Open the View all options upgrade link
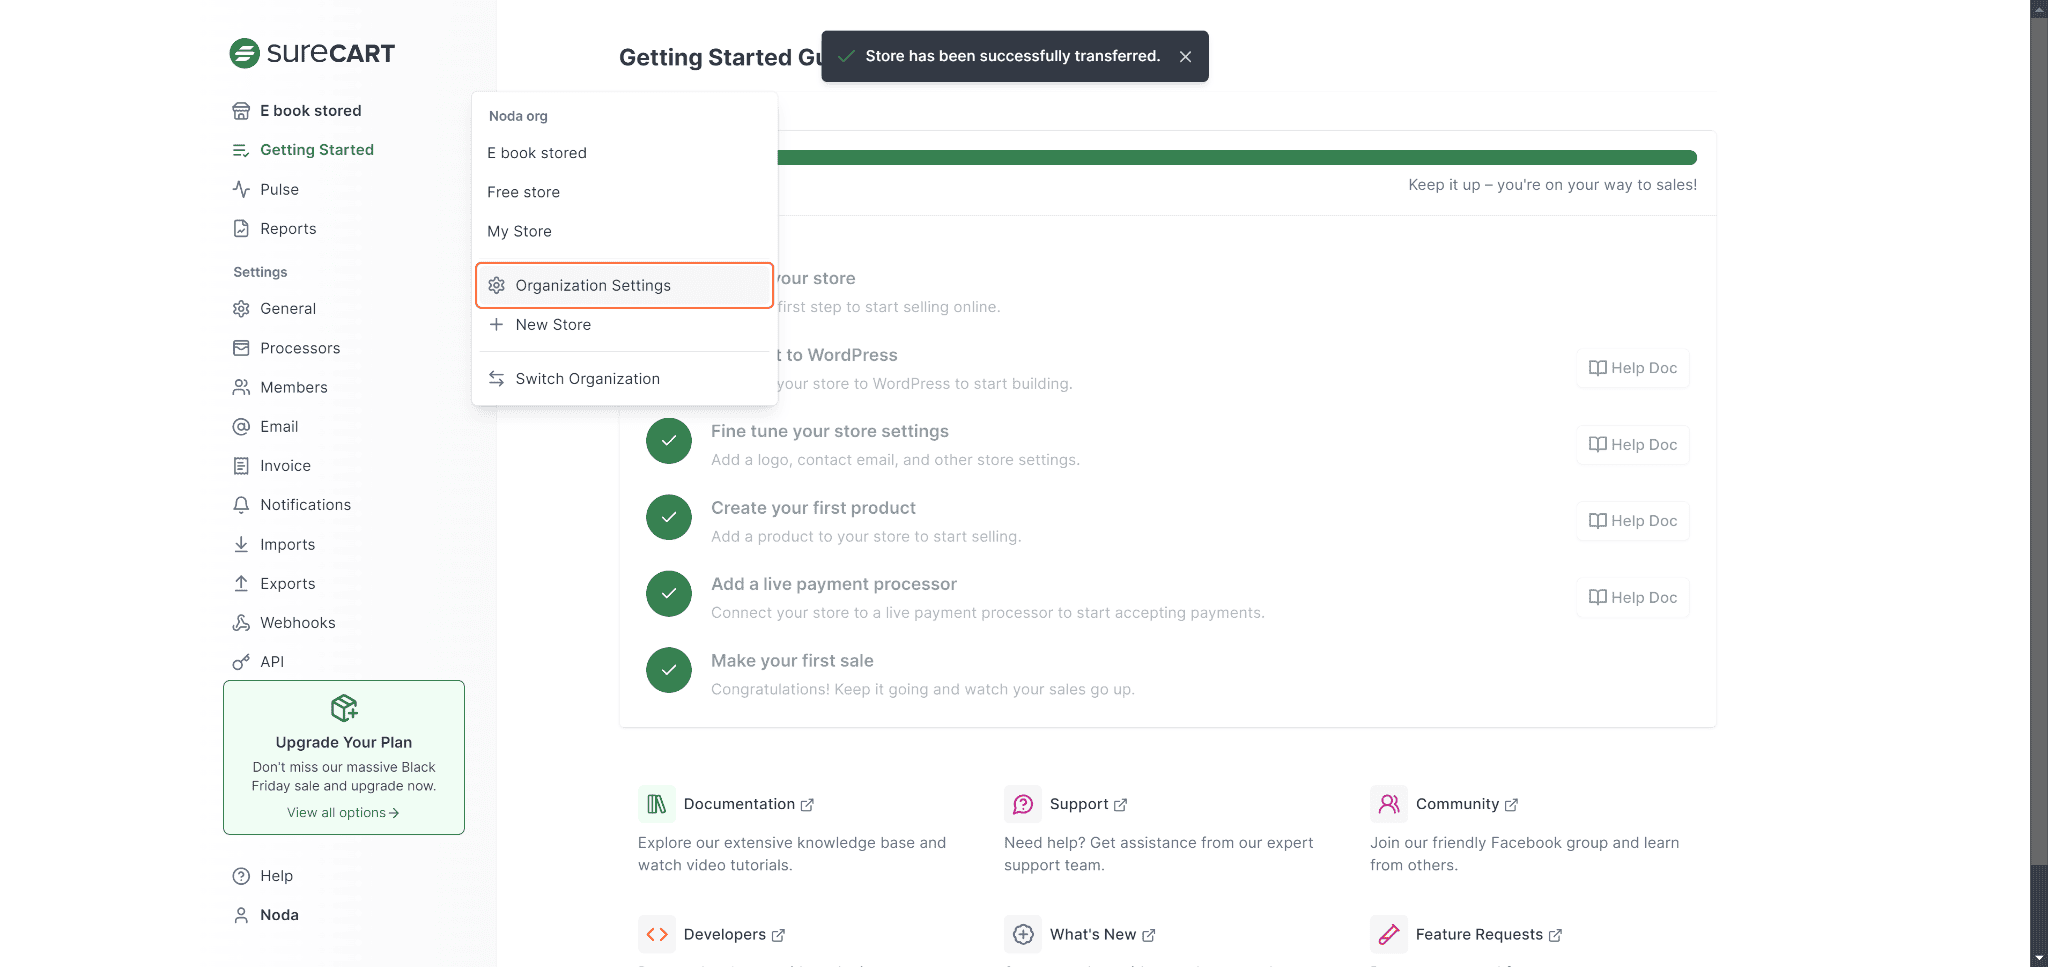 coord(343,813)
